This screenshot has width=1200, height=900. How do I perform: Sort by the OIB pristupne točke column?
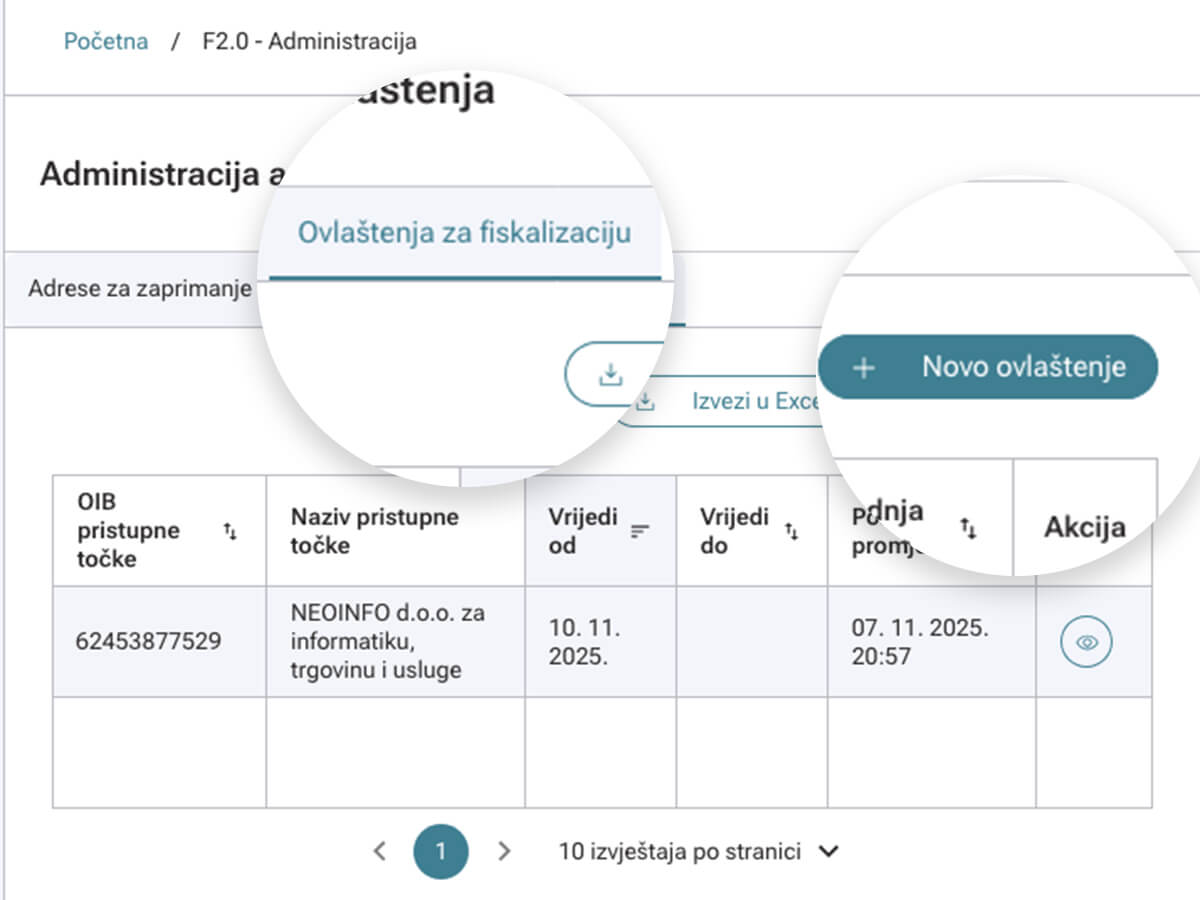coord(230,531)
